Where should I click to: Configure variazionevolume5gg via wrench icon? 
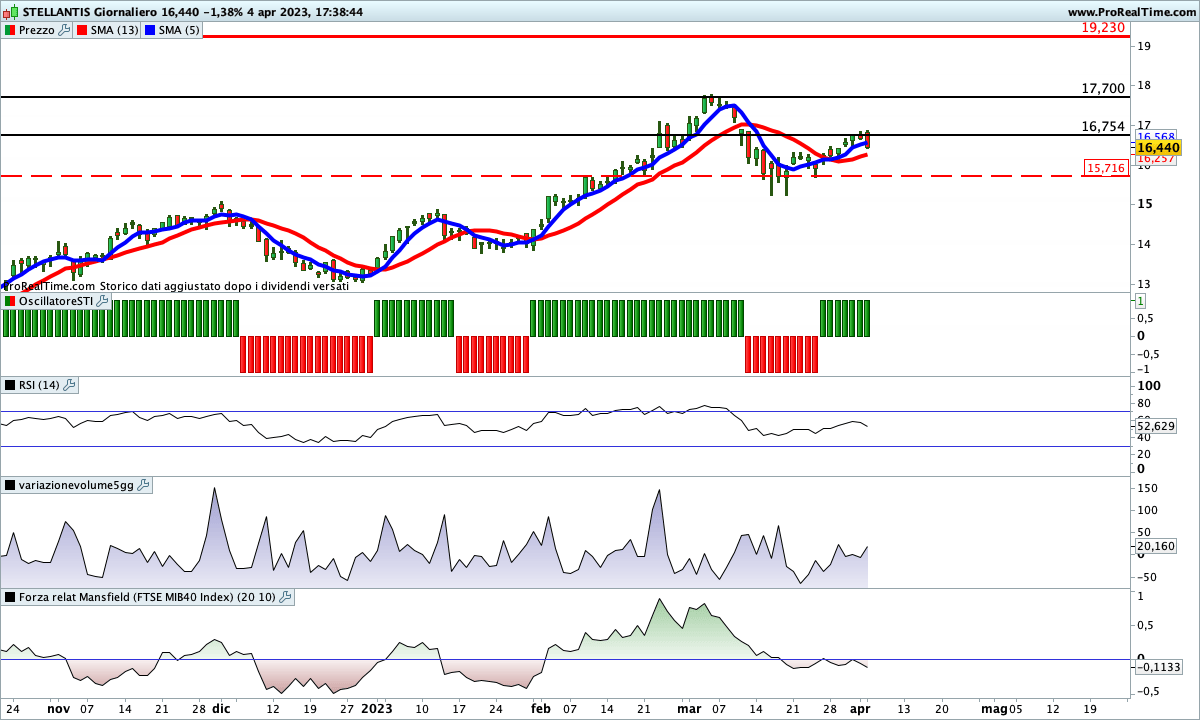(143, 485)
